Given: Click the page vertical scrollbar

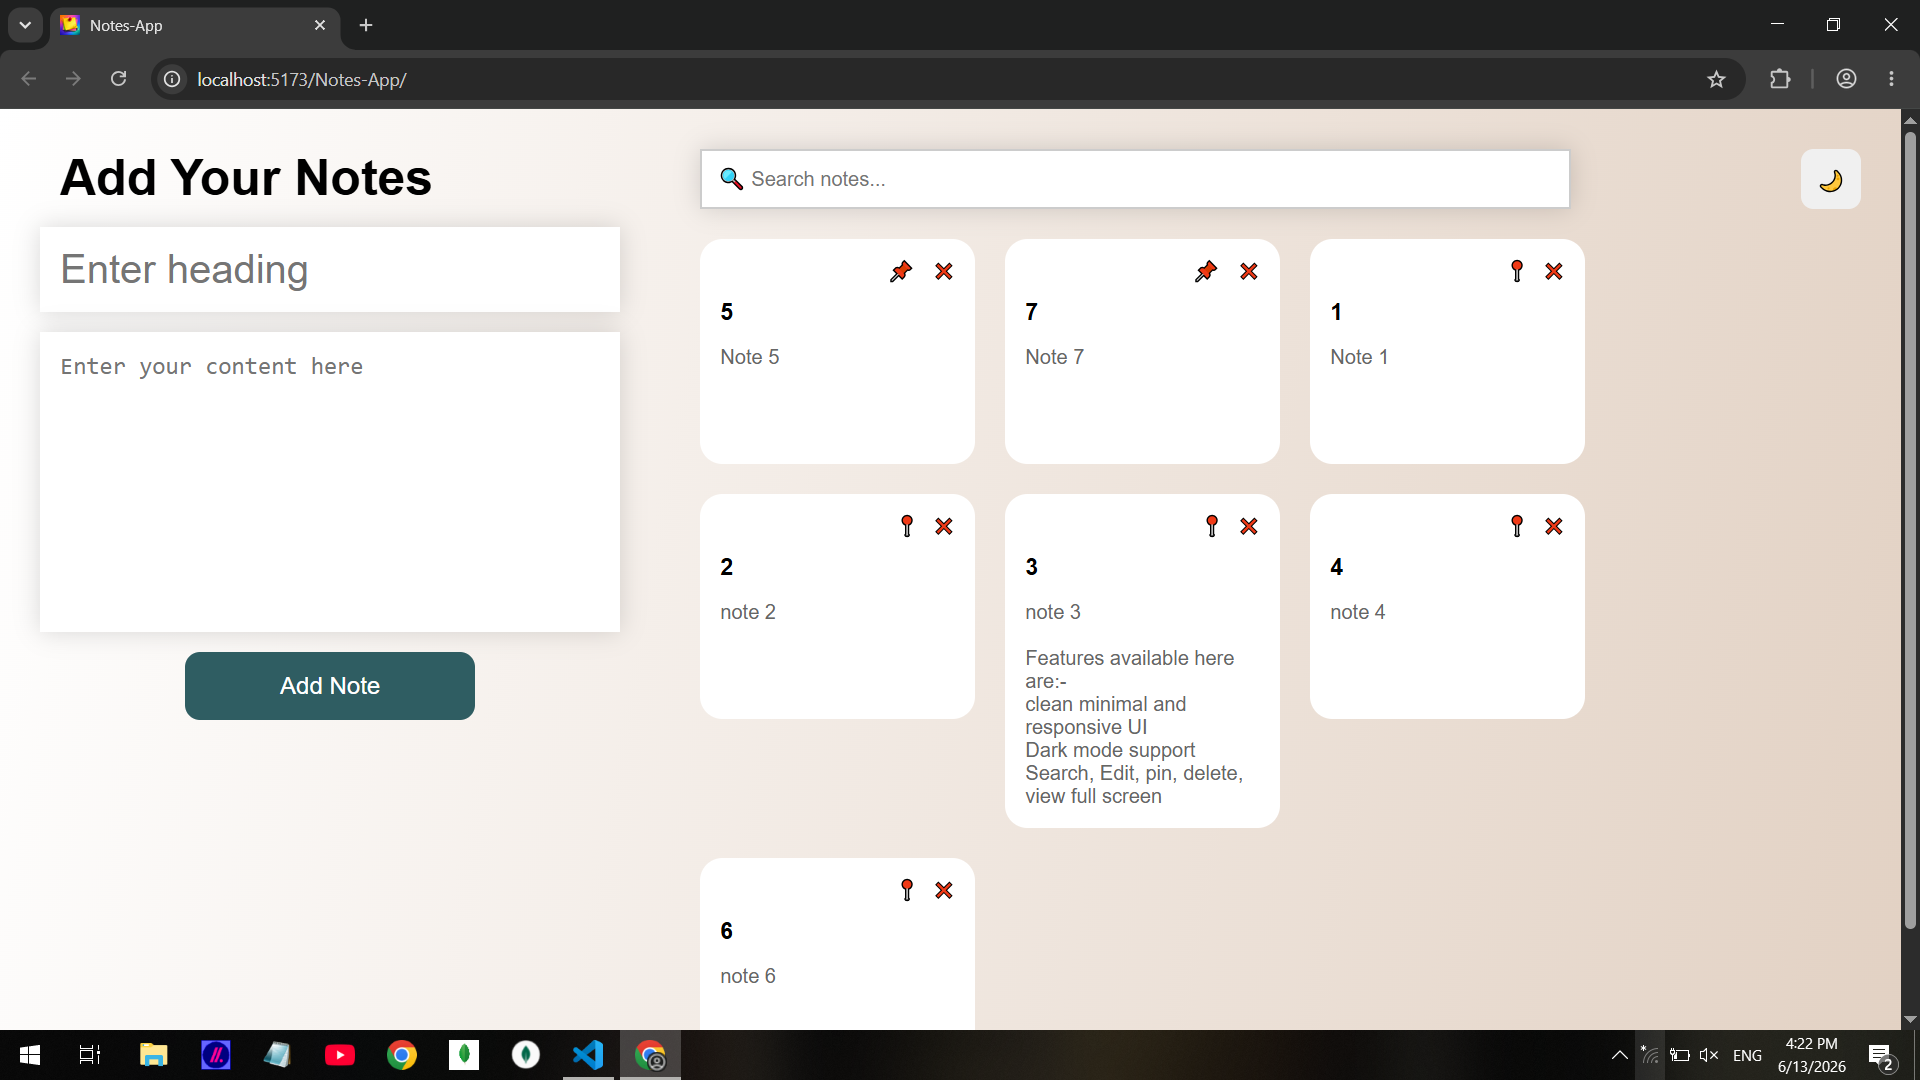Looking at the screenshot, I should click(x=1910, y=530).
